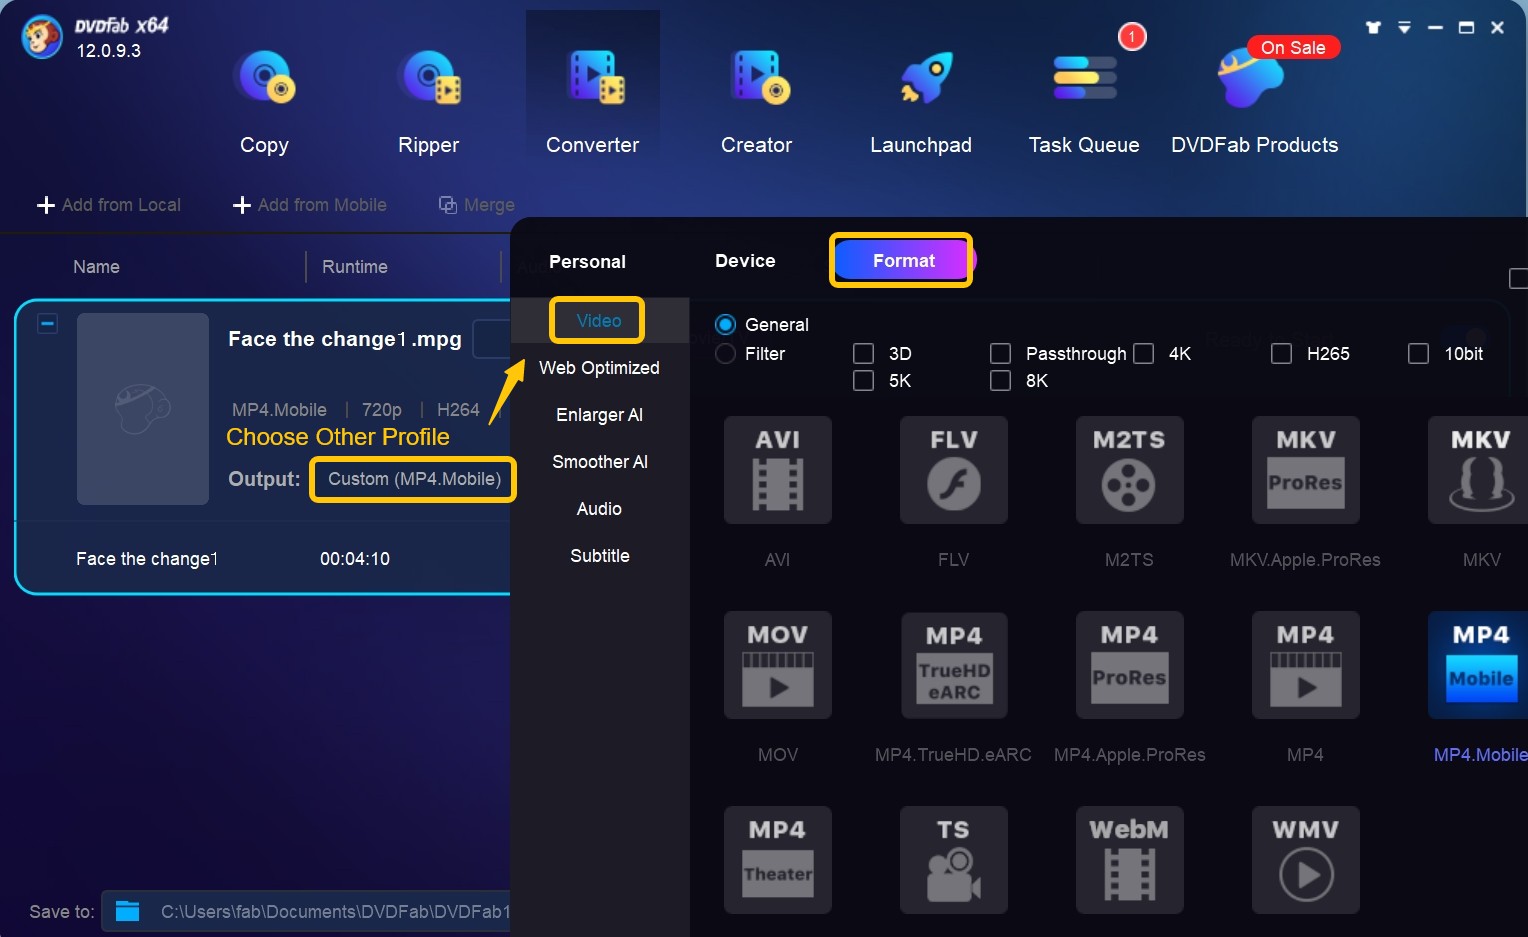Image resolution: width=1528 pixels, height=937 pixels.
Task: Open the skin shirt icon in title bar
Action: tap(1373, 28)
